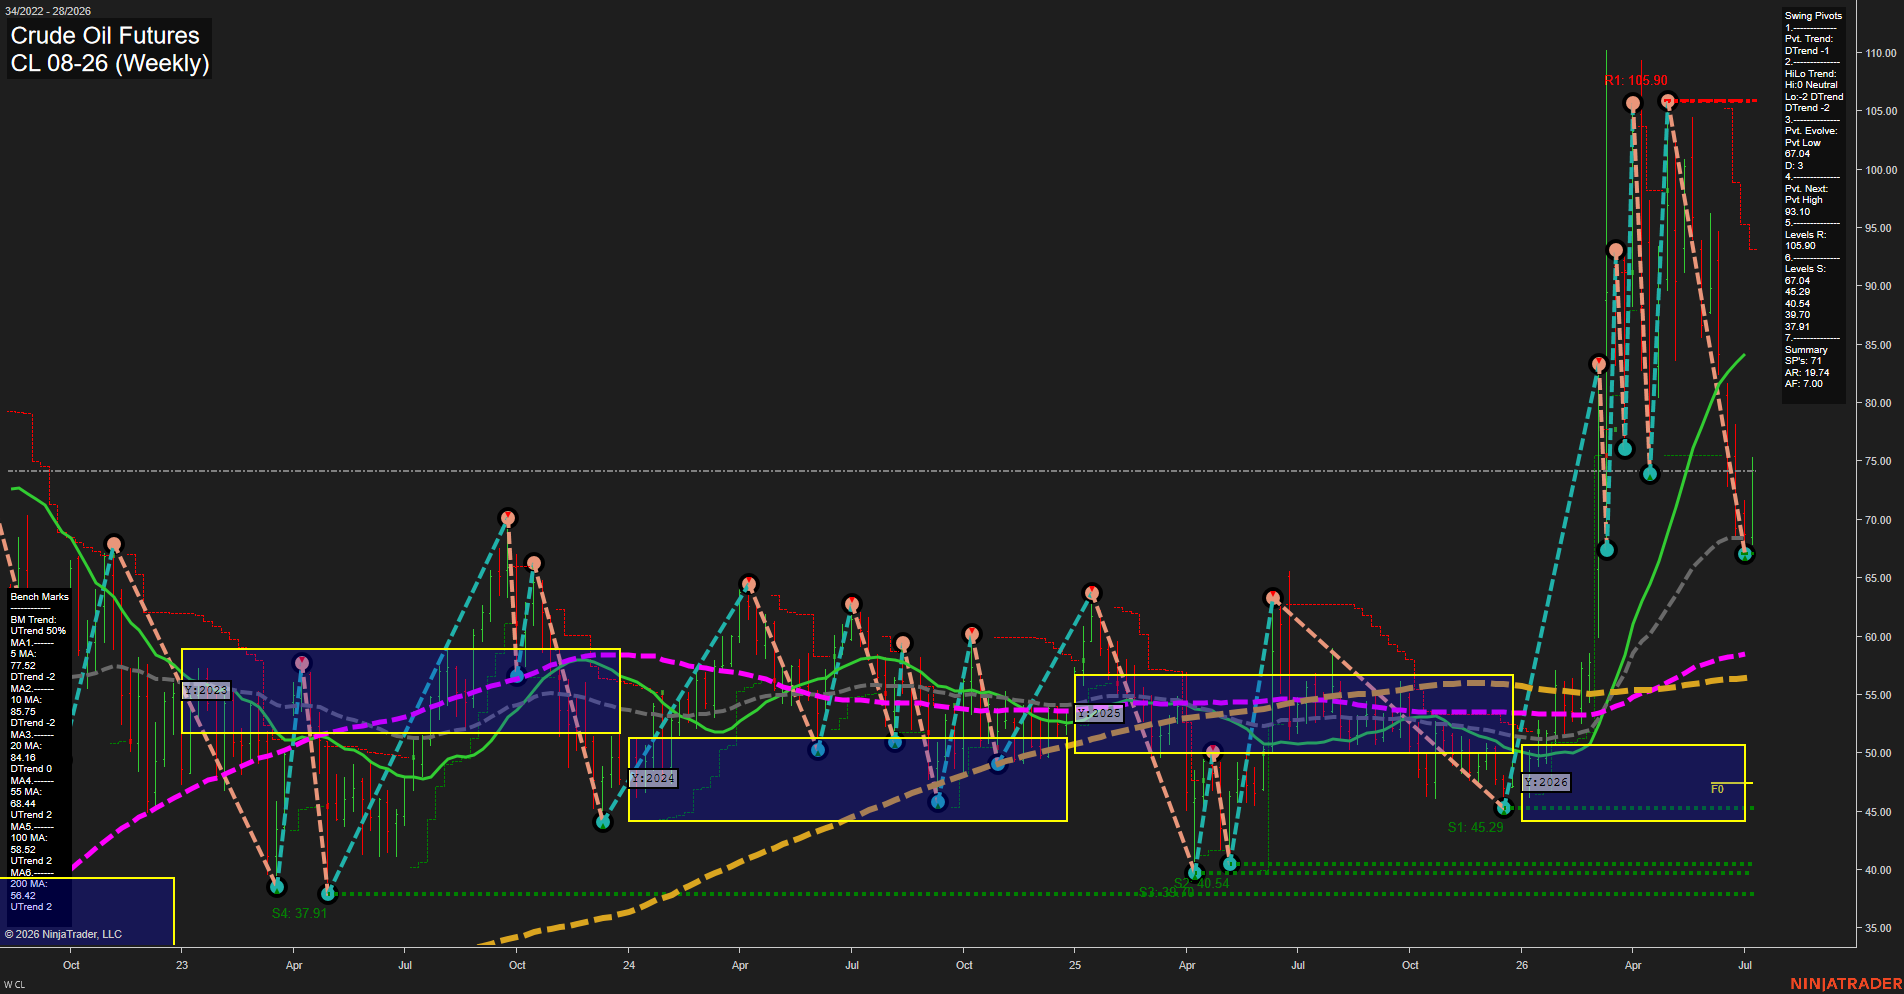Click the S4: 37.91 support label
1904x994 pixels.
coord(299,913)
